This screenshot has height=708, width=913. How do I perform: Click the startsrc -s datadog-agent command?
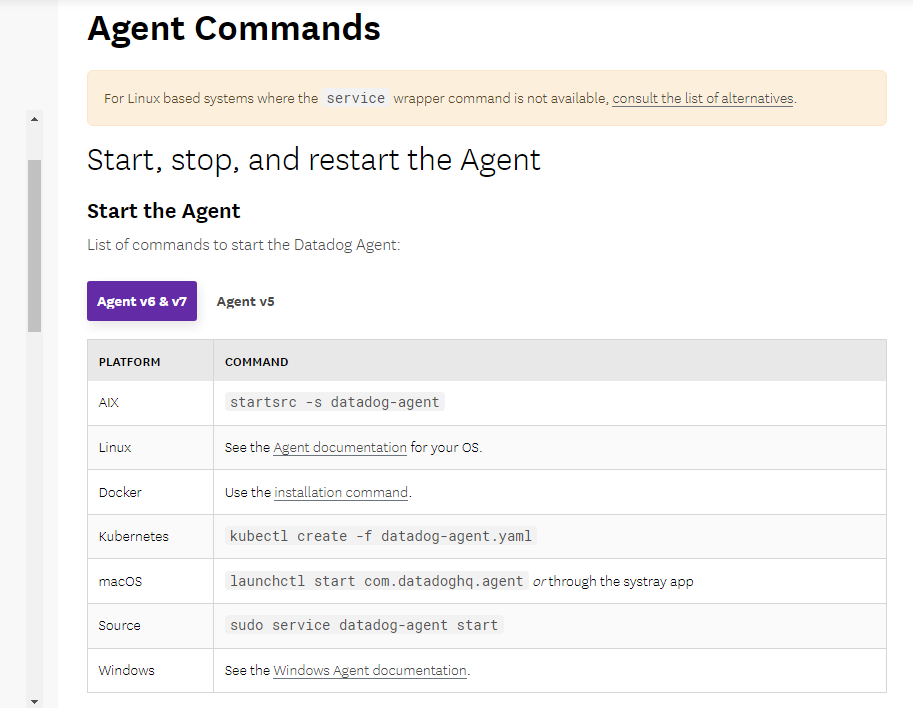coord(335,402)
